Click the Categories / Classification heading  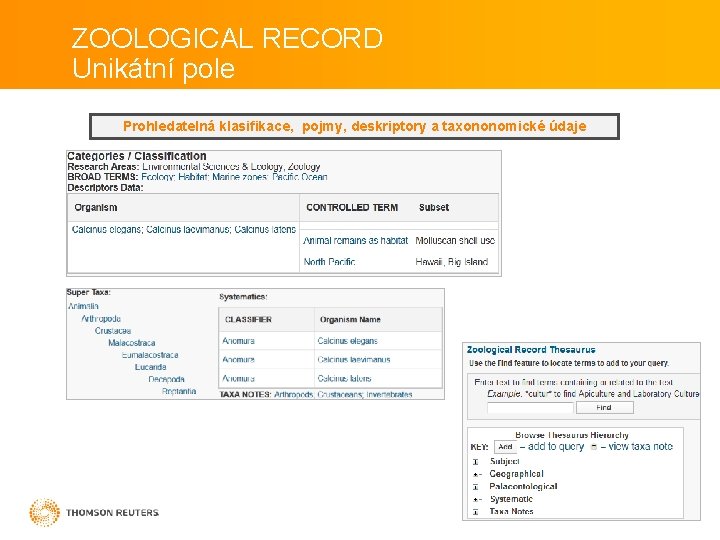tap(137, 156)
